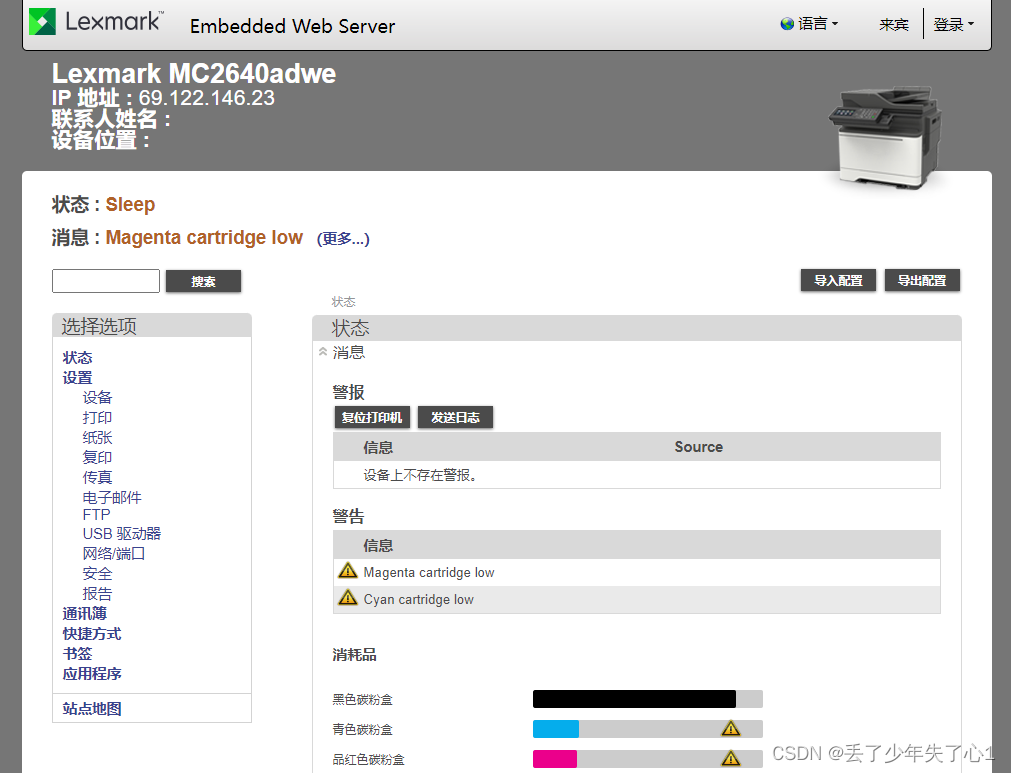Image resolution: width=1011 pixels, height=773 pixels.
Task: Click inside the search input field
Action: tap(105, 280)
